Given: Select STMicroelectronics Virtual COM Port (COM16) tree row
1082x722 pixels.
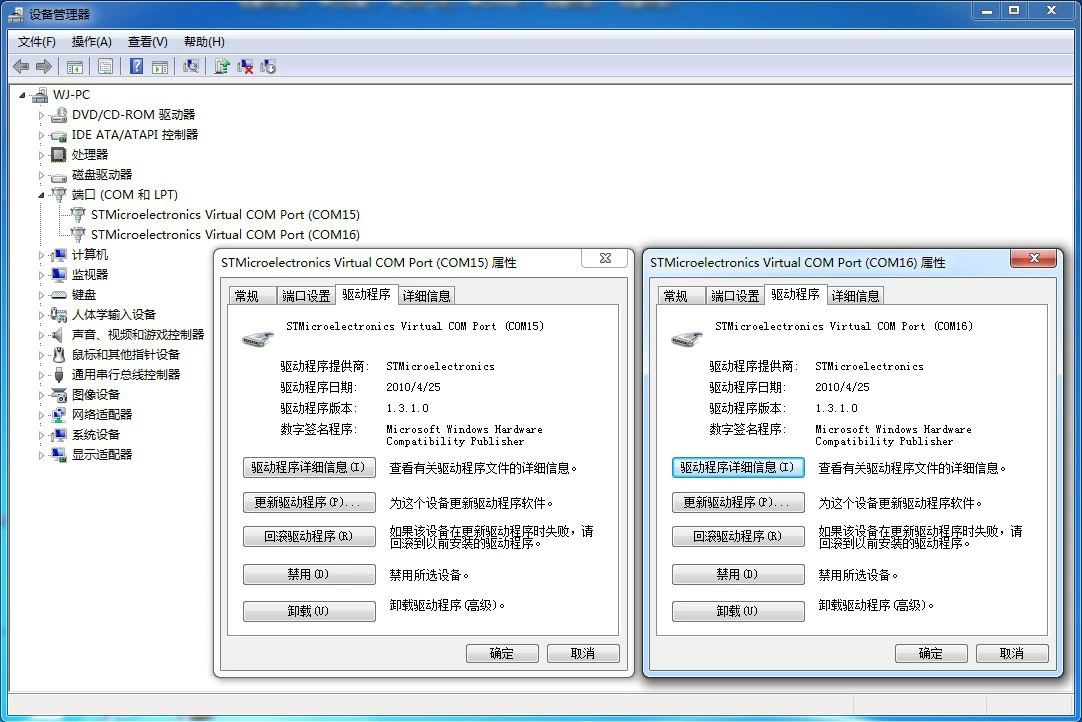Looking at the screenshot, I should [x=225, y=235].
